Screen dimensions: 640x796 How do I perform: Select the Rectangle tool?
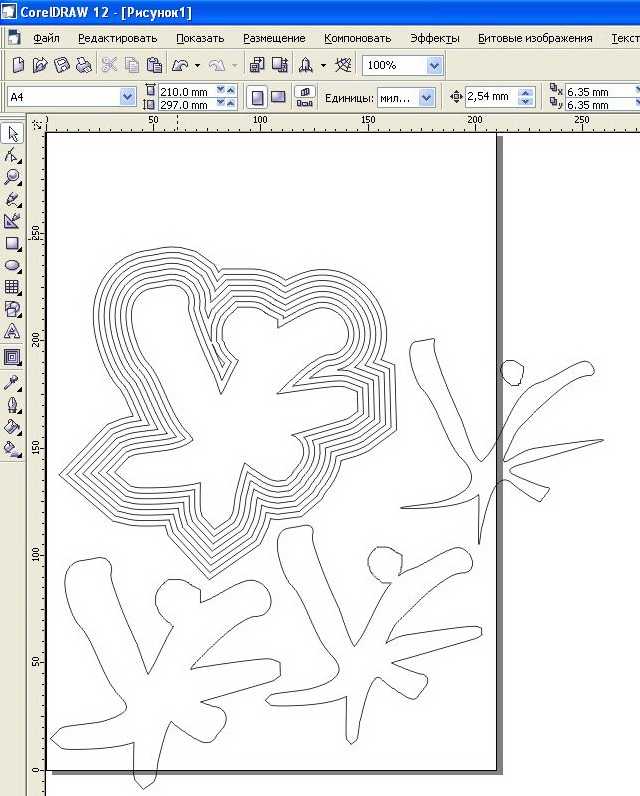click(12, 243)
